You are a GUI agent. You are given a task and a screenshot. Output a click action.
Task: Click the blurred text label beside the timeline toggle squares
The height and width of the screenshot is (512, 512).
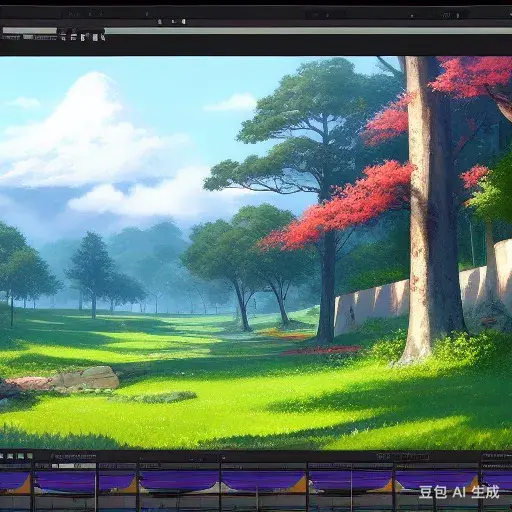coord(74,456)
